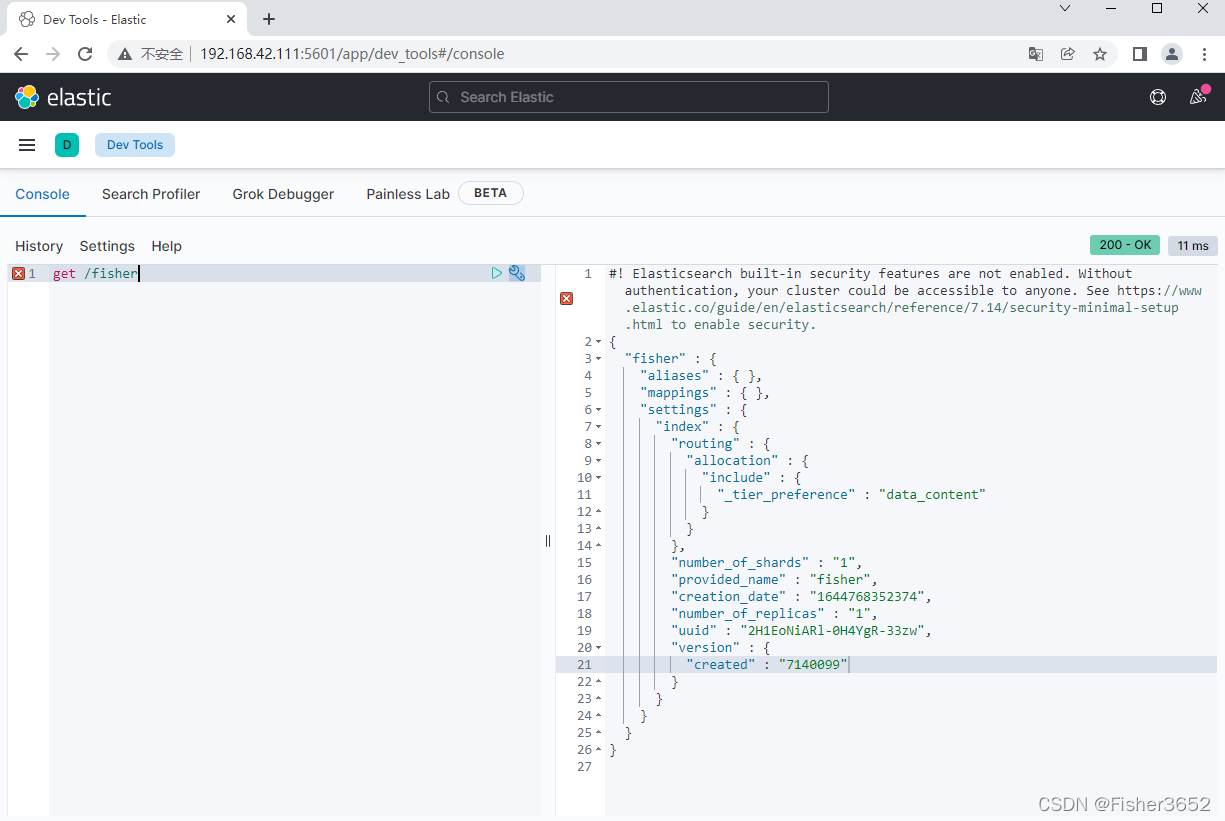Open the console Settings link
Viewport: 1225px width, 821px height.
coord(107,246)
